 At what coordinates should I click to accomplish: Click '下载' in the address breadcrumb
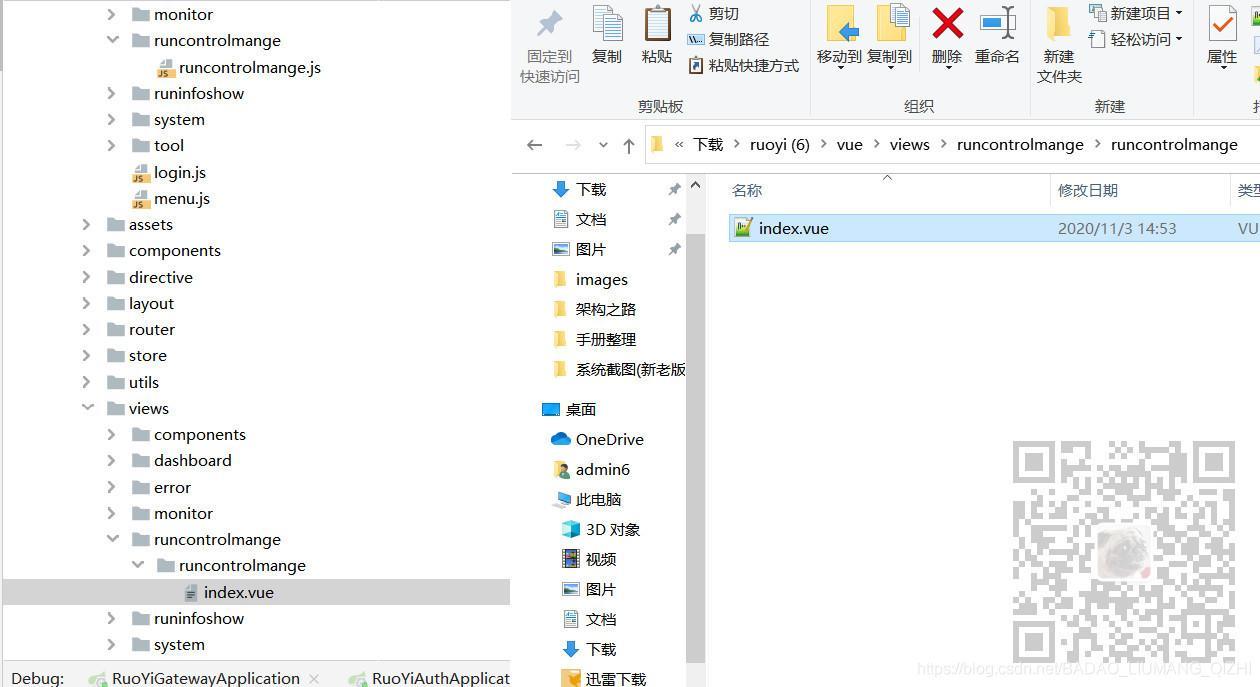pyautogui.click(x=708, y=144)
